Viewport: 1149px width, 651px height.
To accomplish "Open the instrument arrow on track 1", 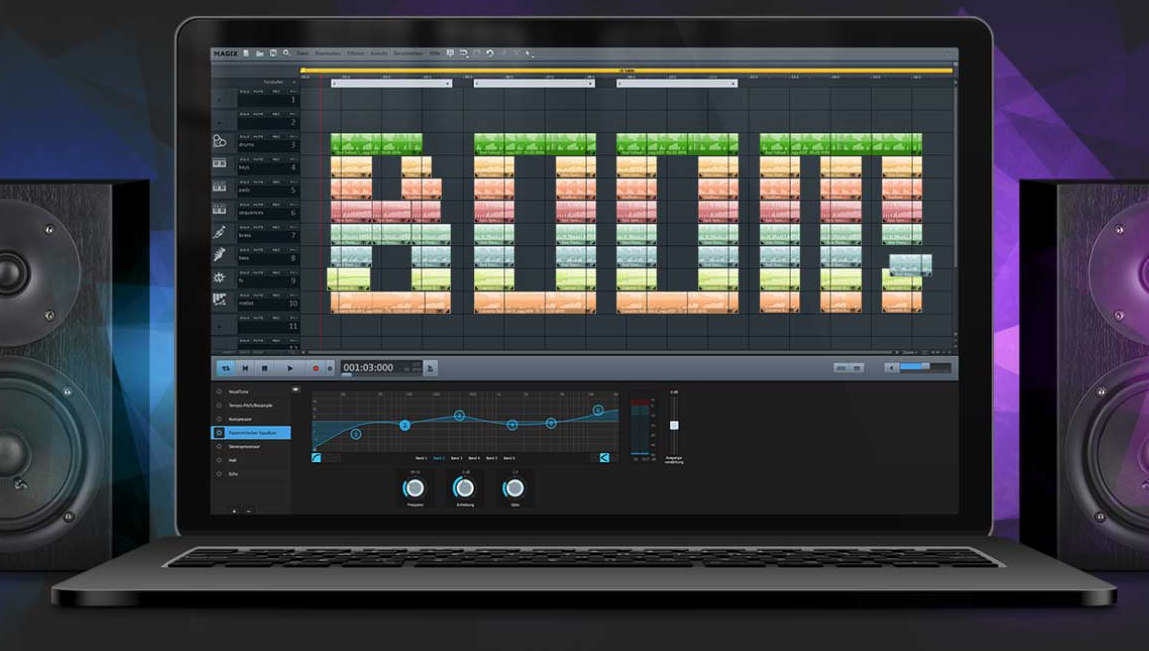I will pos(219,100).
